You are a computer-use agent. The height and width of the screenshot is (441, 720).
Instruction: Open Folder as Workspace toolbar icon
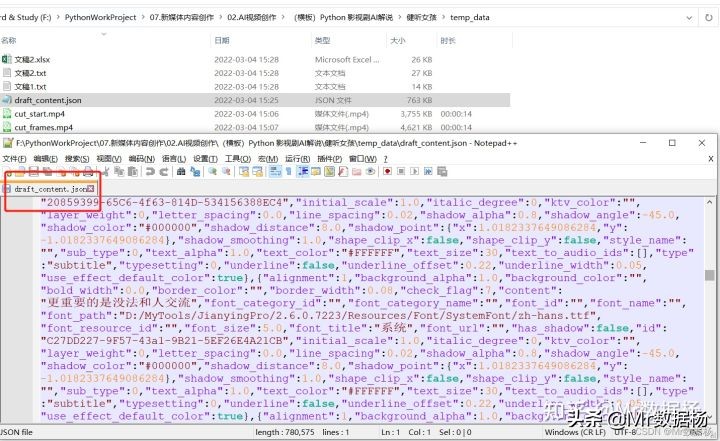(356, 171)
